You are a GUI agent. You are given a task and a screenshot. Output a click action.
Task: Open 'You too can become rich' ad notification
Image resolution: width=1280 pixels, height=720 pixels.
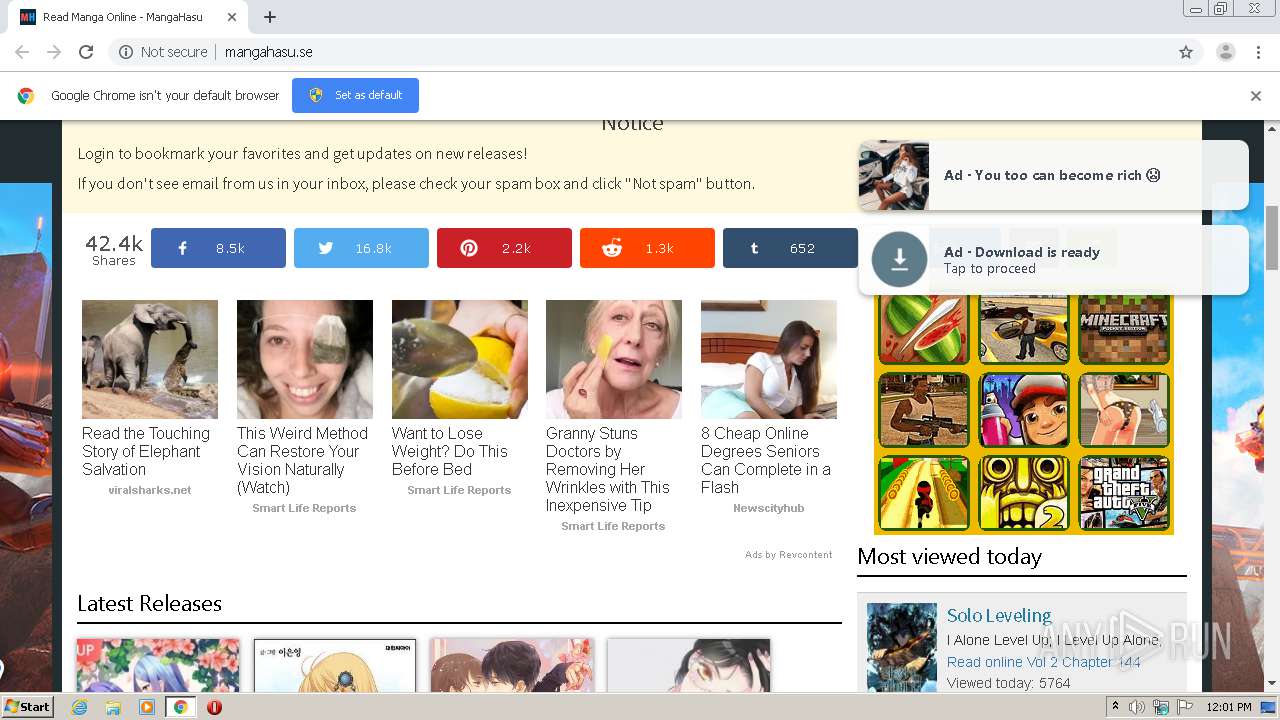[x=1053, y=175]
